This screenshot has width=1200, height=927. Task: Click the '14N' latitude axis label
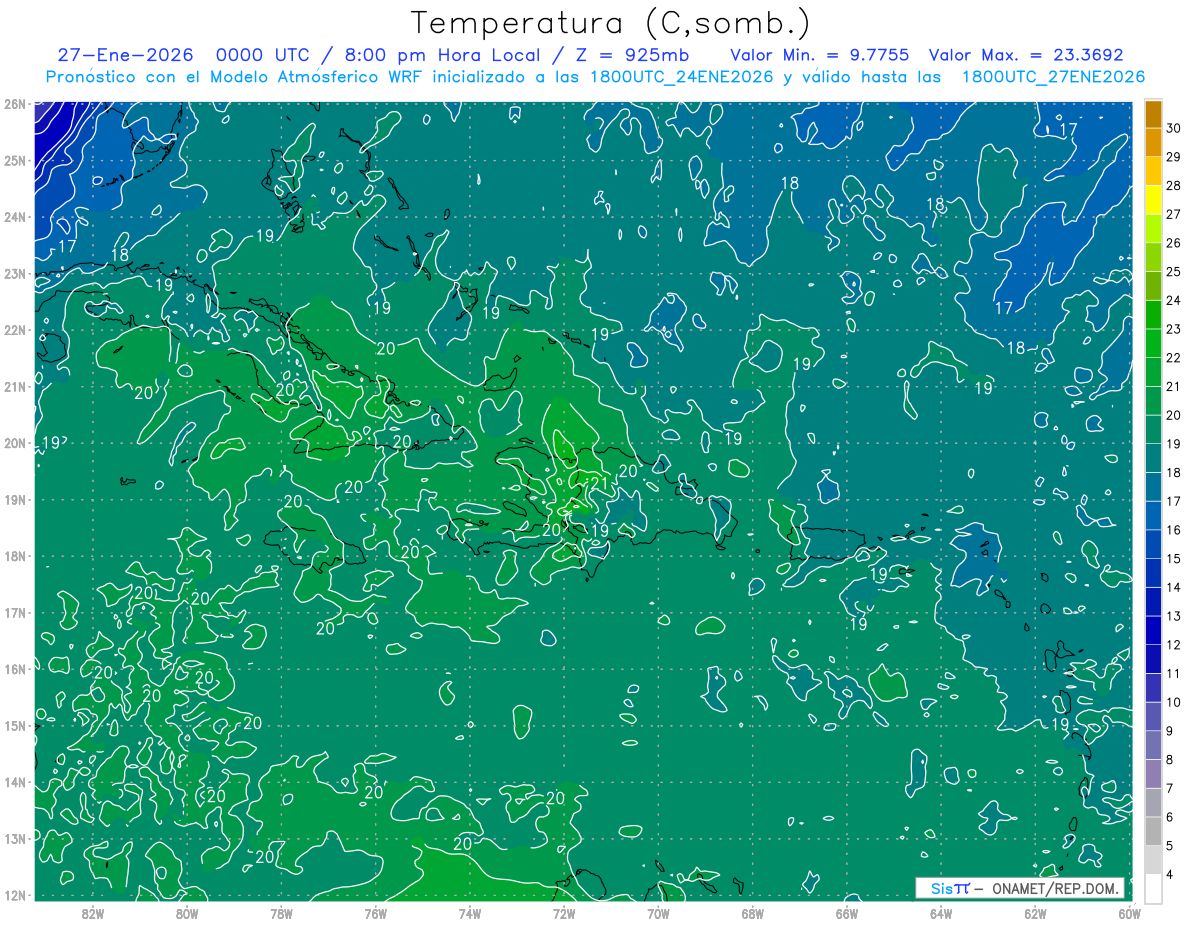(x=15, y=782)
